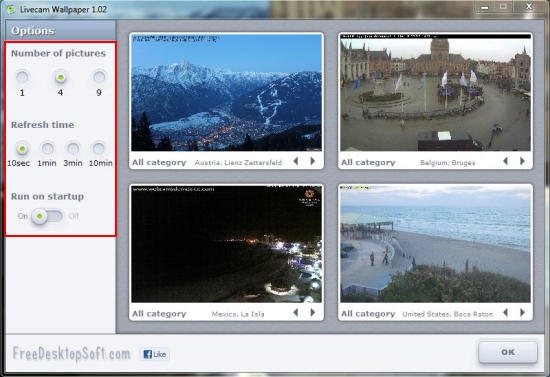Click the Refresh time heading
This screenshot has height=377, width=550.
[x=42, y=125]
